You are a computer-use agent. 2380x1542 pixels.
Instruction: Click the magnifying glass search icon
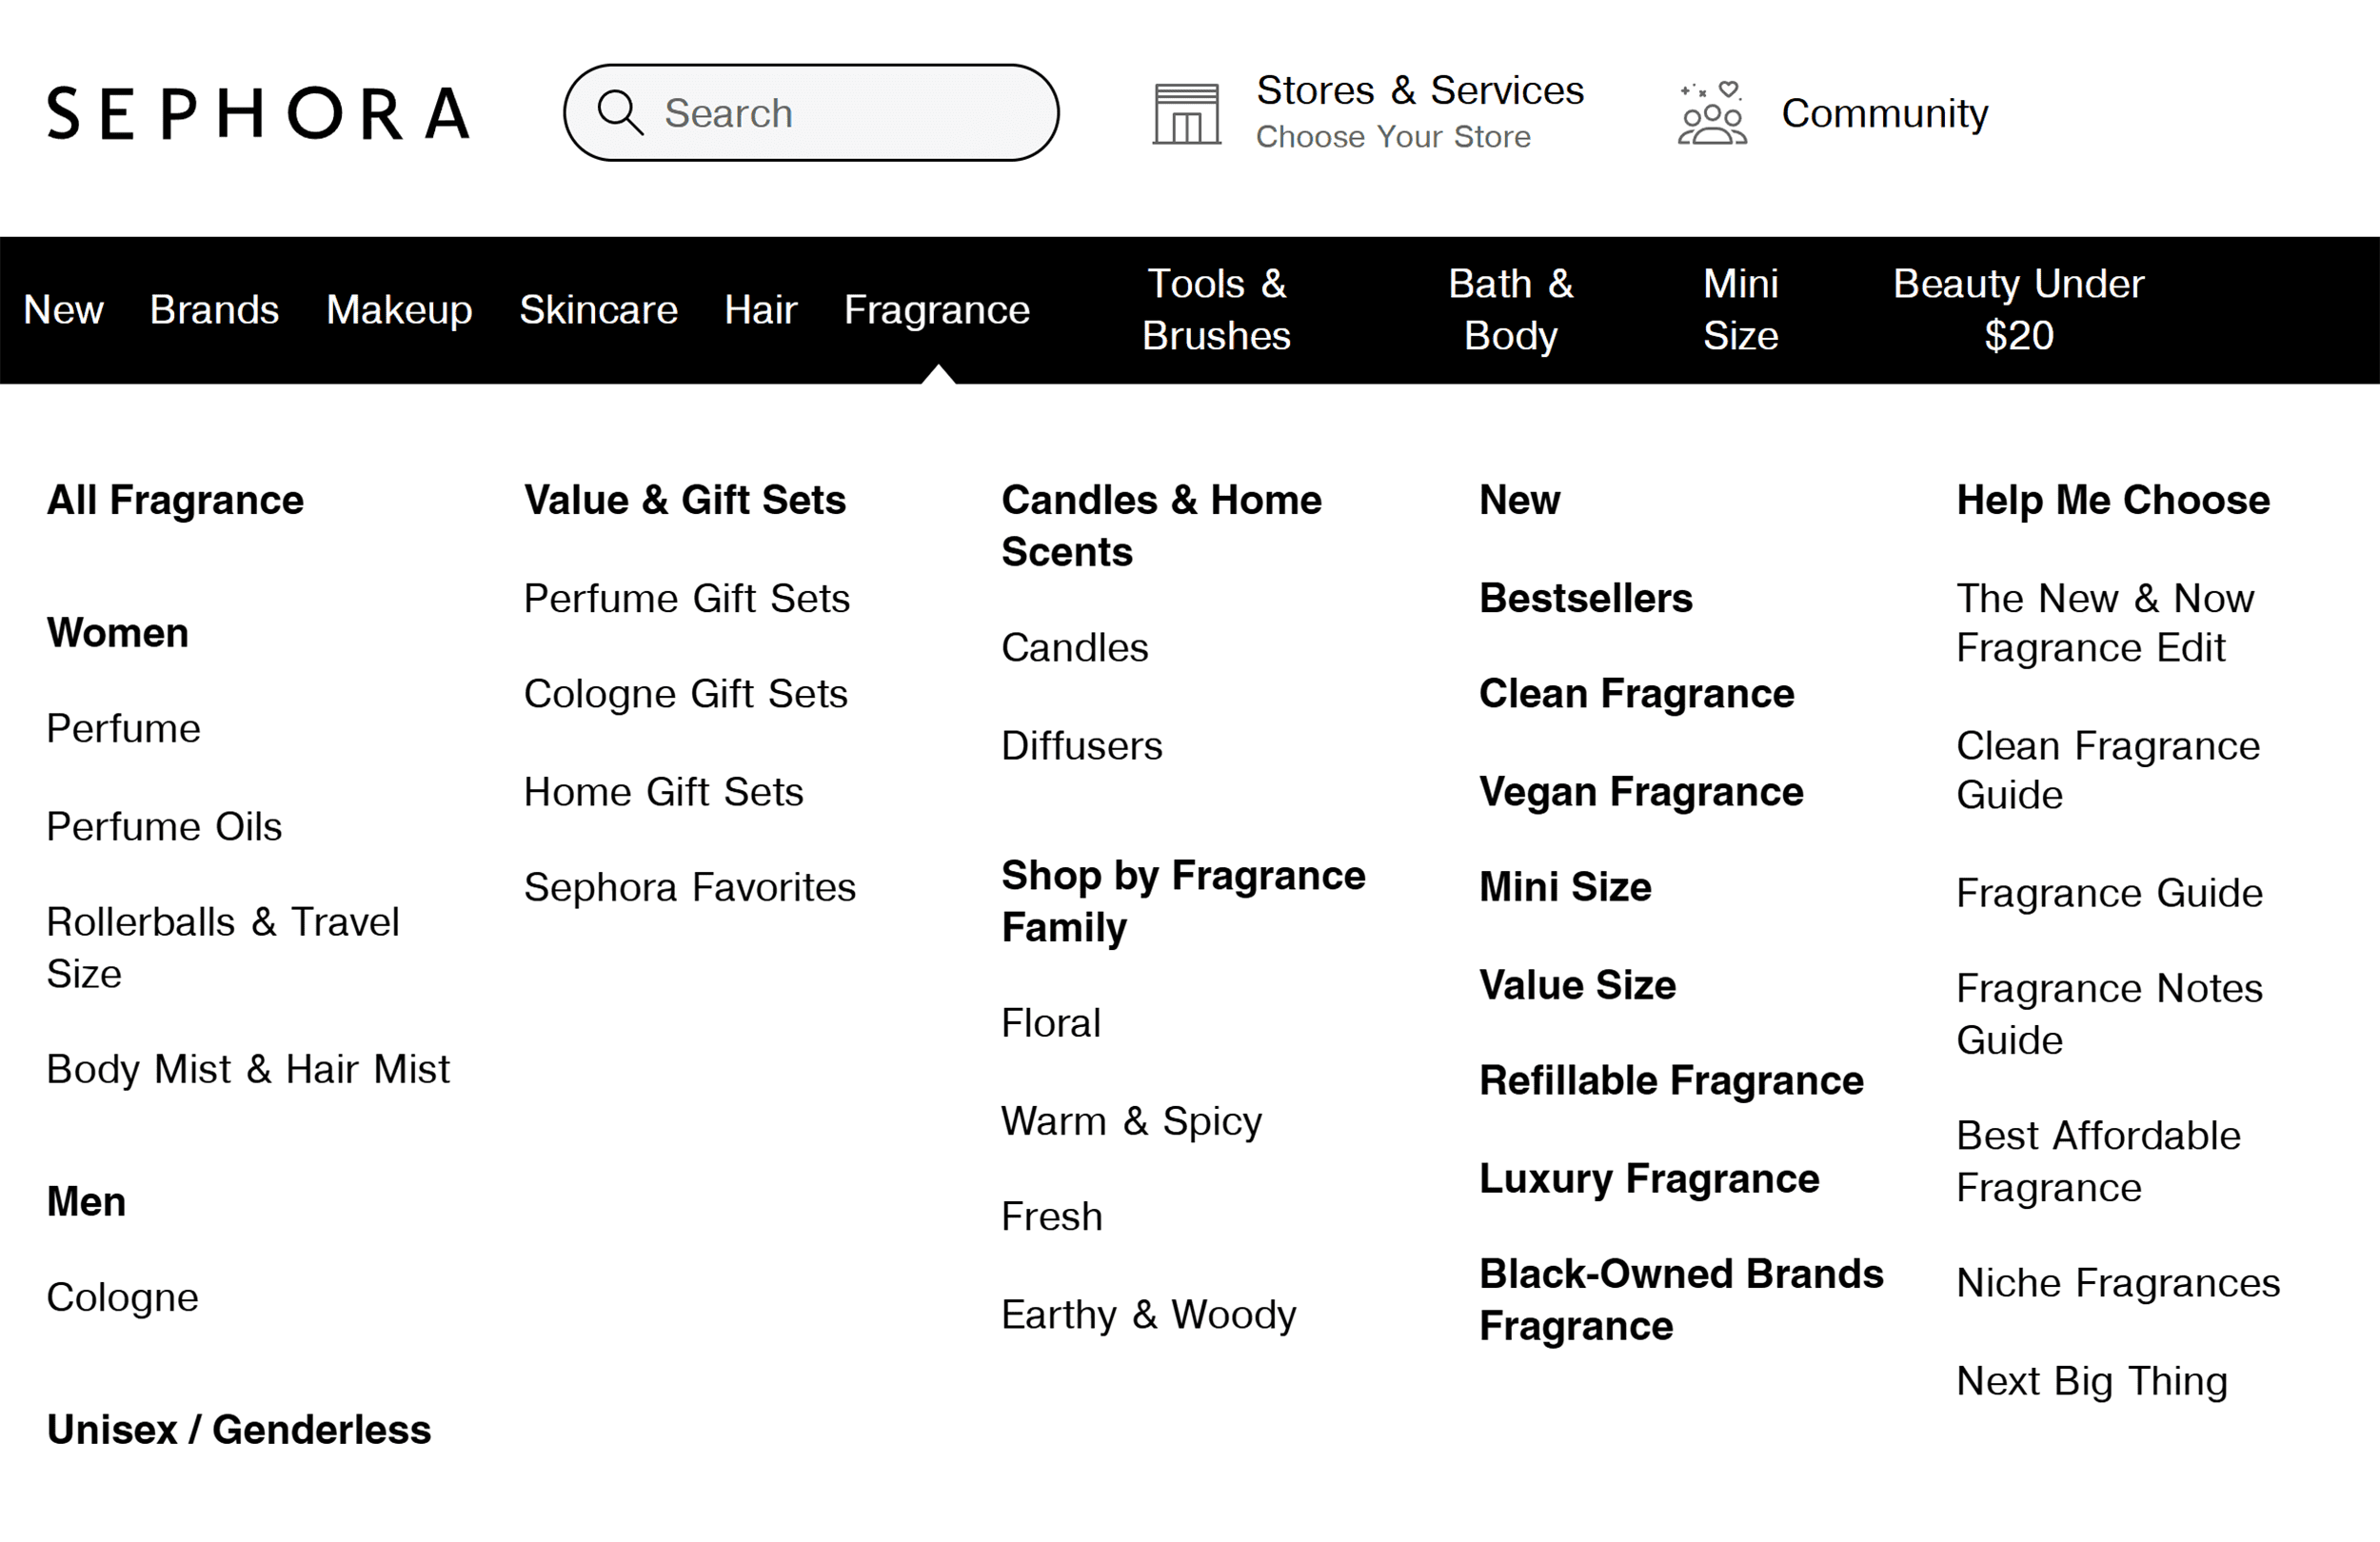[620, 112]
